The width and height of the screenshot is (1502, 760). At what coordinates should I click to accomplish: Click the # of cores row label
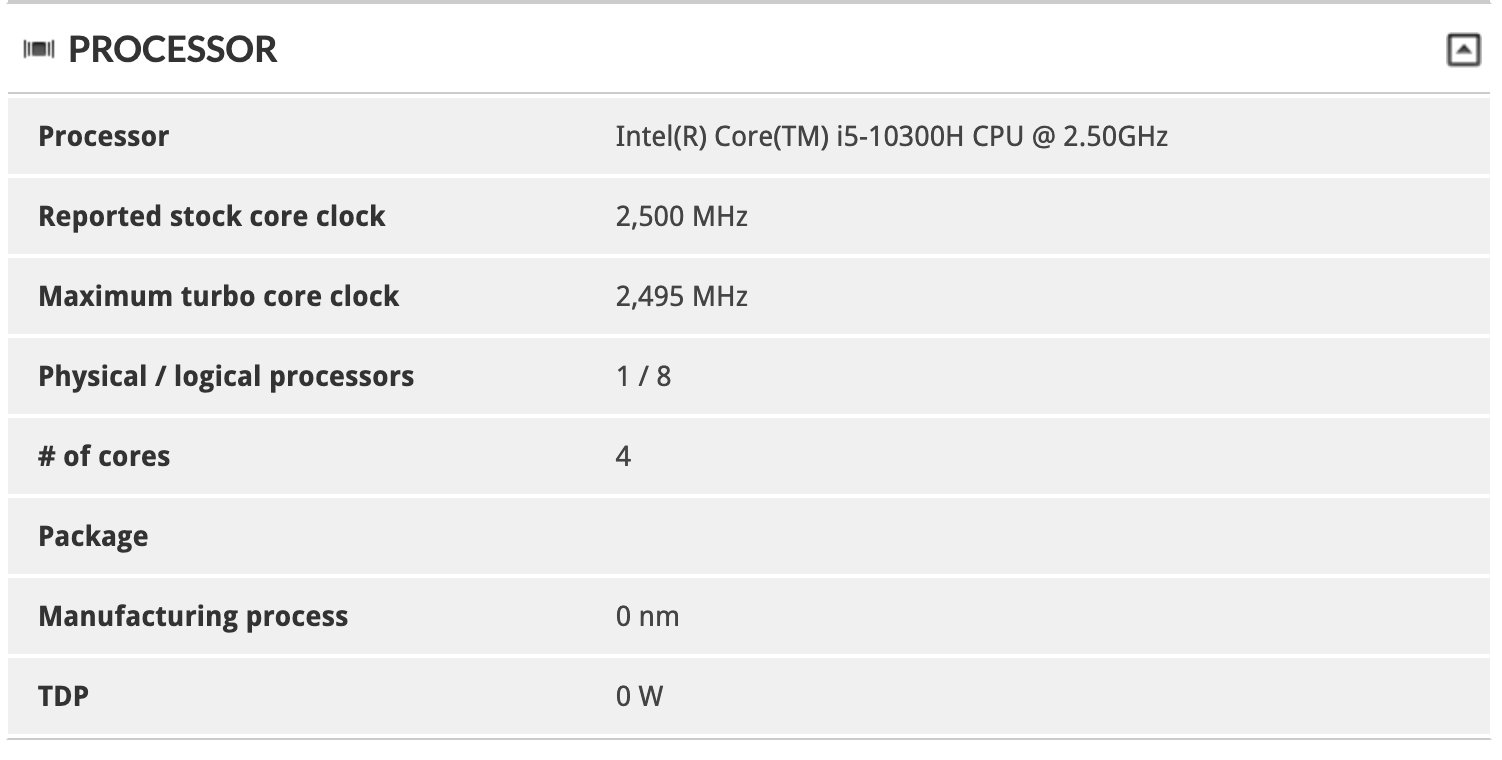pos(104,456)
